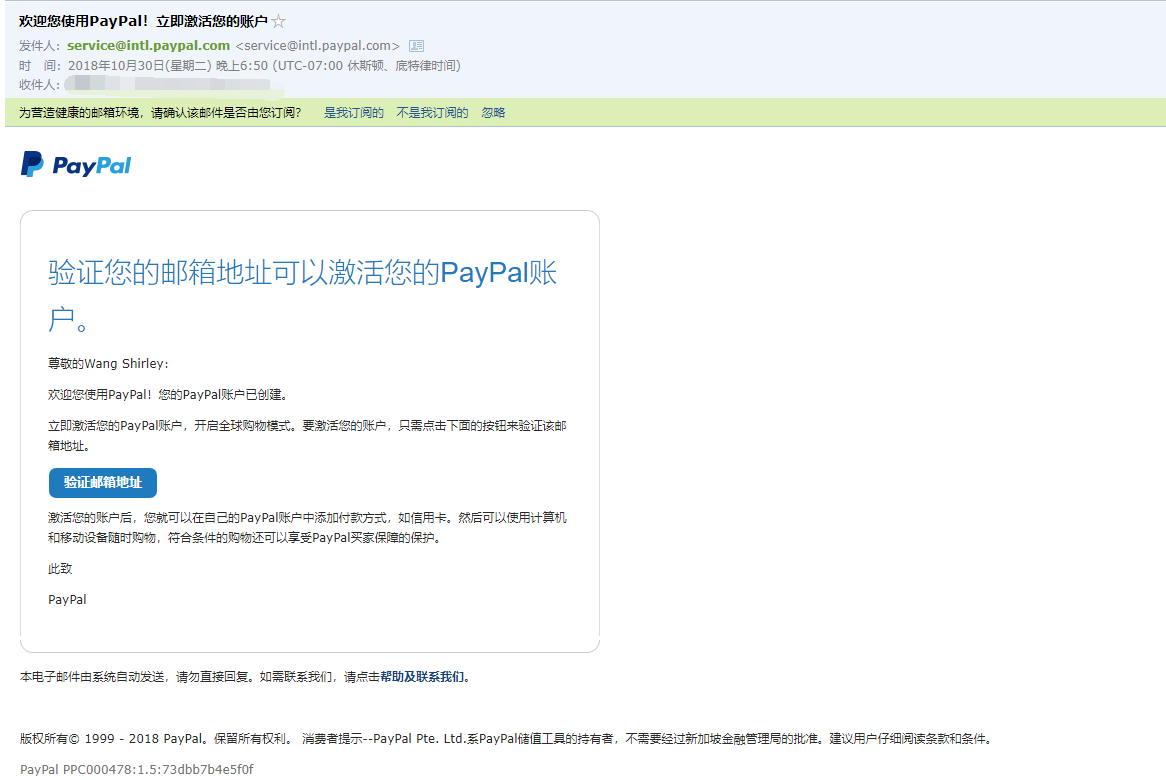
Task: Click the gray sender address in angle brackets
Action: pyautogui.click(x=317, y=46)
